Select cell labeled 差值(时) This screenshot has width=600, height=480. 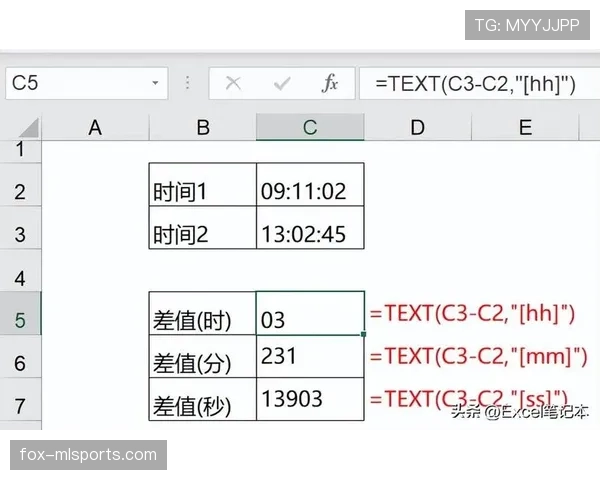coord(202,313)
